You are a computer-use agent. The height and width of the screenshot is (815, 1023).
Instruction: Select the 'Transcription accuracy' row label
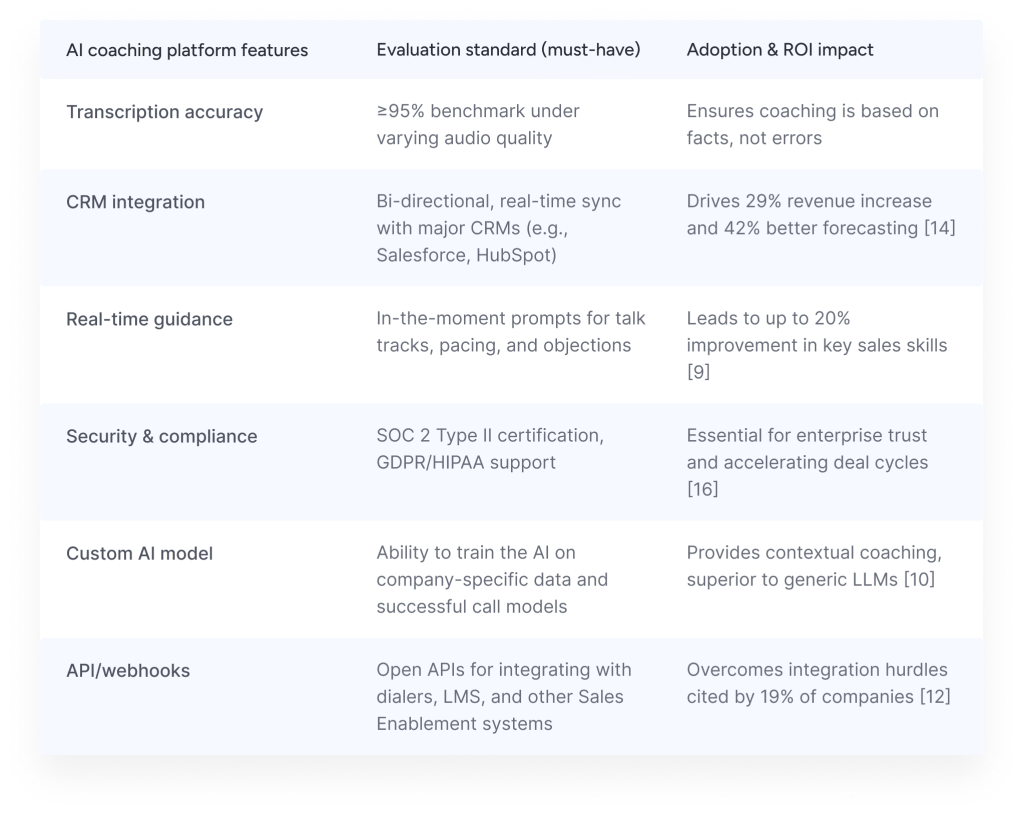[x=164, y=112]
